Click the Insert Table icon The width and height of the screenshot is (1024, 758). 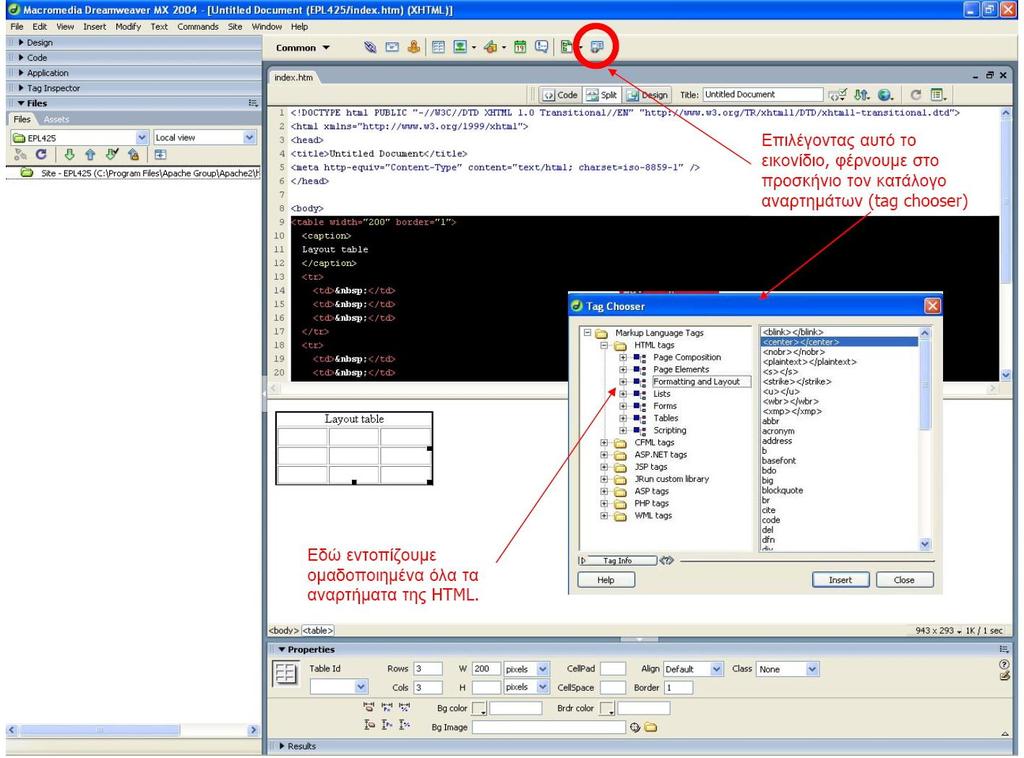point(438,47)
